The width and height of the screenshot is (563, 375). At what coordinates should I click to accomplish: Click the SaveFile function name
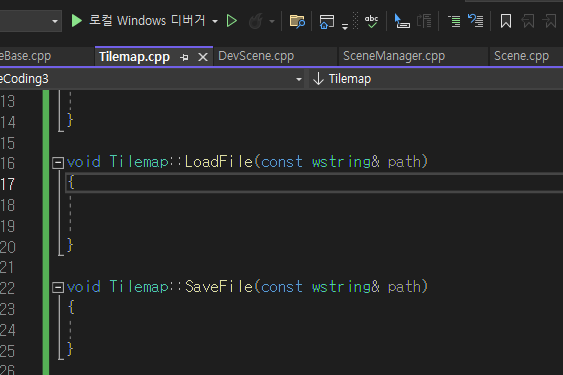click(x=219, y=287)
